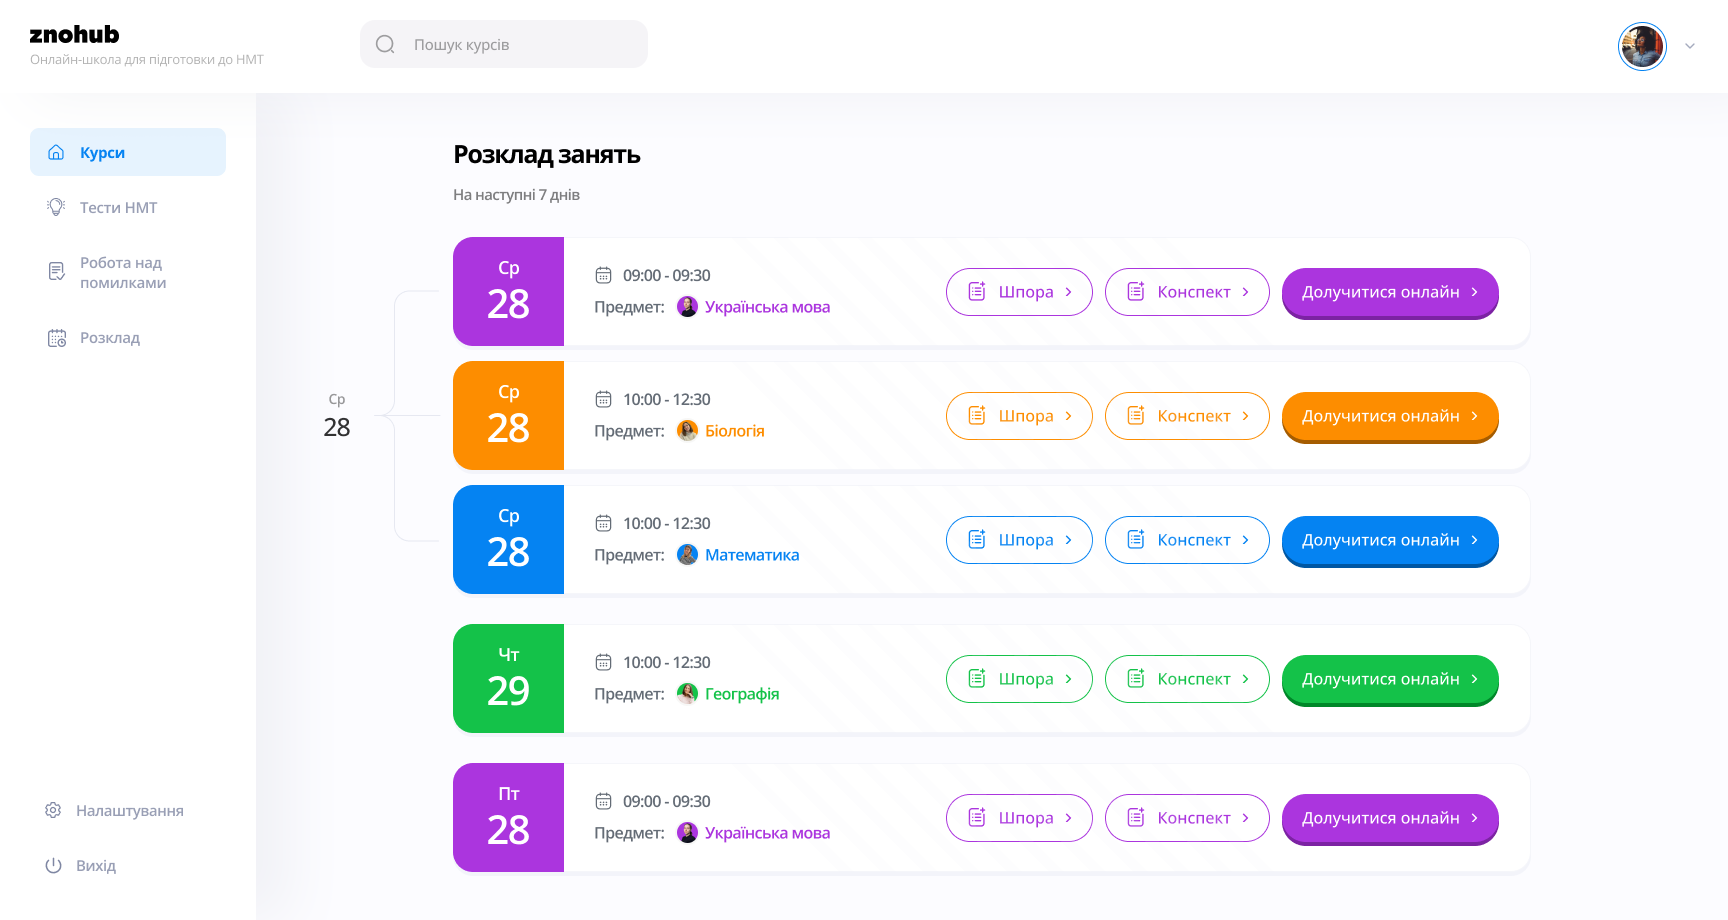
Task: Select the green Чт 29 date tile
Action: pyautogui.click(x=508, y=679)
